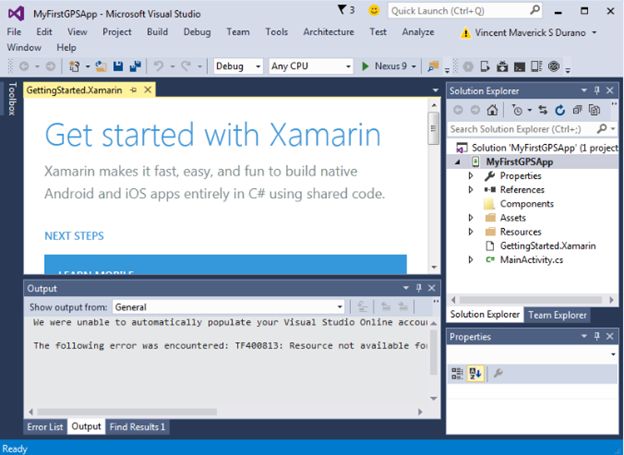Click the notifications flag icon

[x=342, y=10]
